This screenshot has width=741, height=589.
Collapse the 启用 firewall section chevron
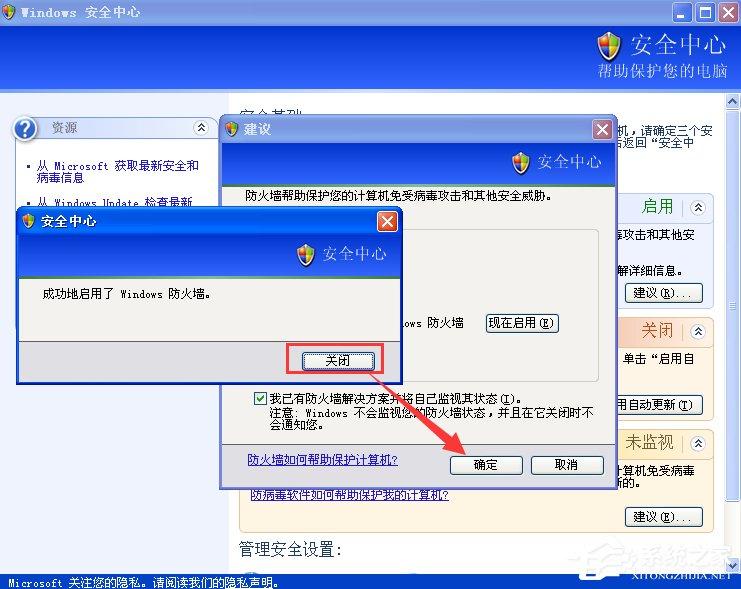(x=698, y=207)
